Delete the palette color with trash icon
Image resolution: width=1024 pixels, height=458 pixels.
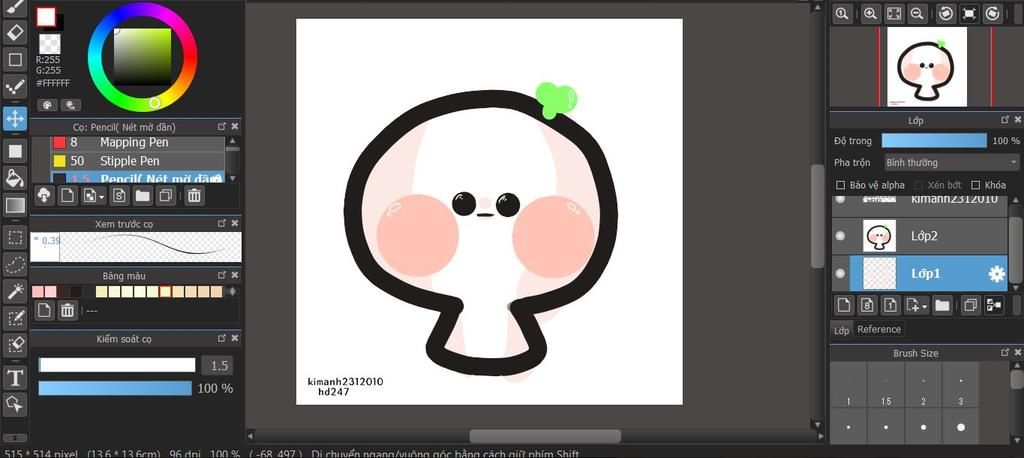(x=67, y=310)
